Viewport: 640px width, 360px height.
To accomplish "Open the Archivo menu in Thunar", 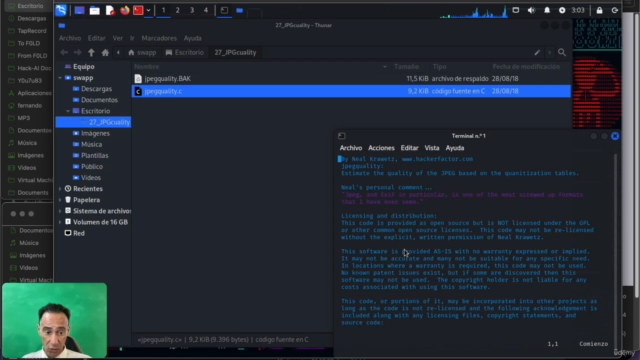I will coord(70,38).
